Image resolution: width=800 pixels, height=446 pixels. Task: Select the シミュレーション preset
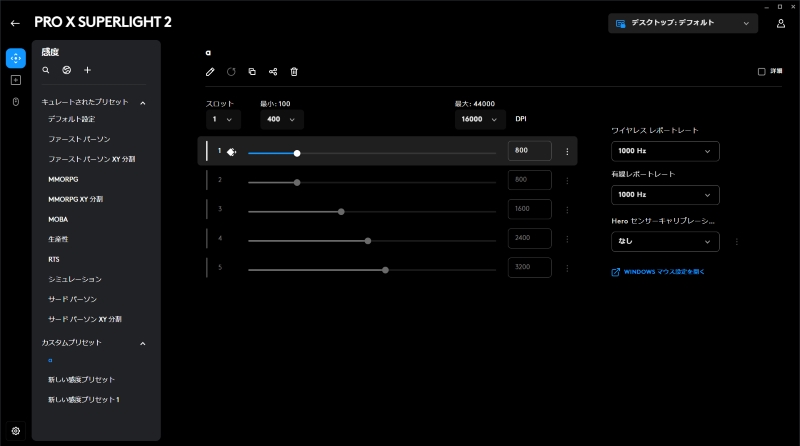[x=75, y=279]
